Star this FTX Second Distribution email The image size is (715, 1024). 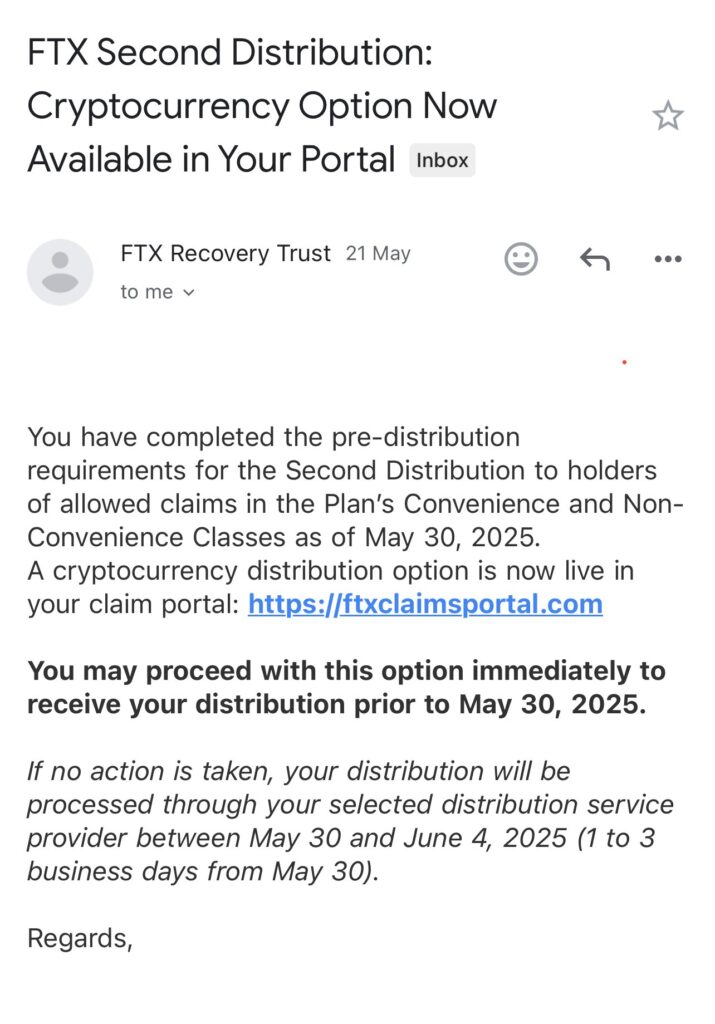(x=668, y=117)
